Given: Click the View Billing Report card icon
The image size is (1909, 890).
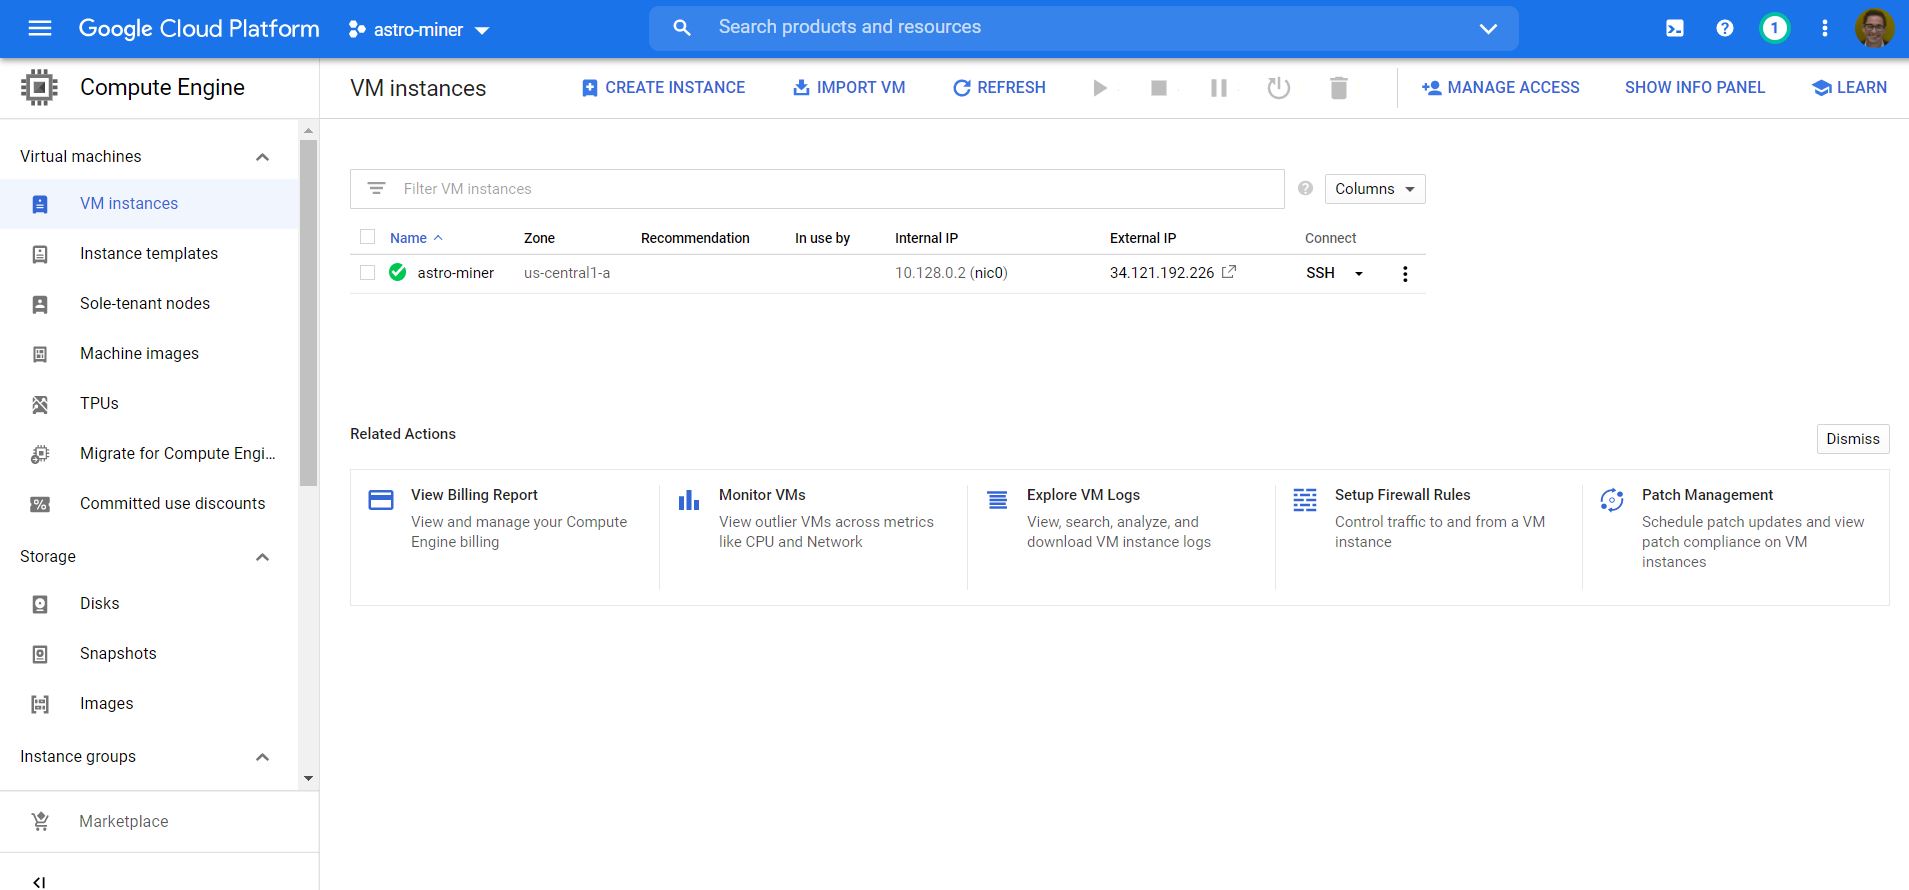Looking at the screenshot, I should 381,500.
